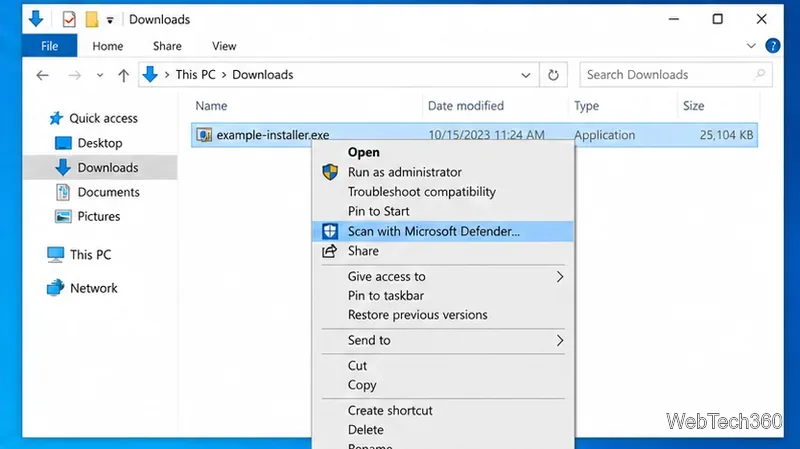This screenshot has width=800, height=449.
Task: Open the address bar history dropdown
Action: pyautogui.click(x=526, y=76)
